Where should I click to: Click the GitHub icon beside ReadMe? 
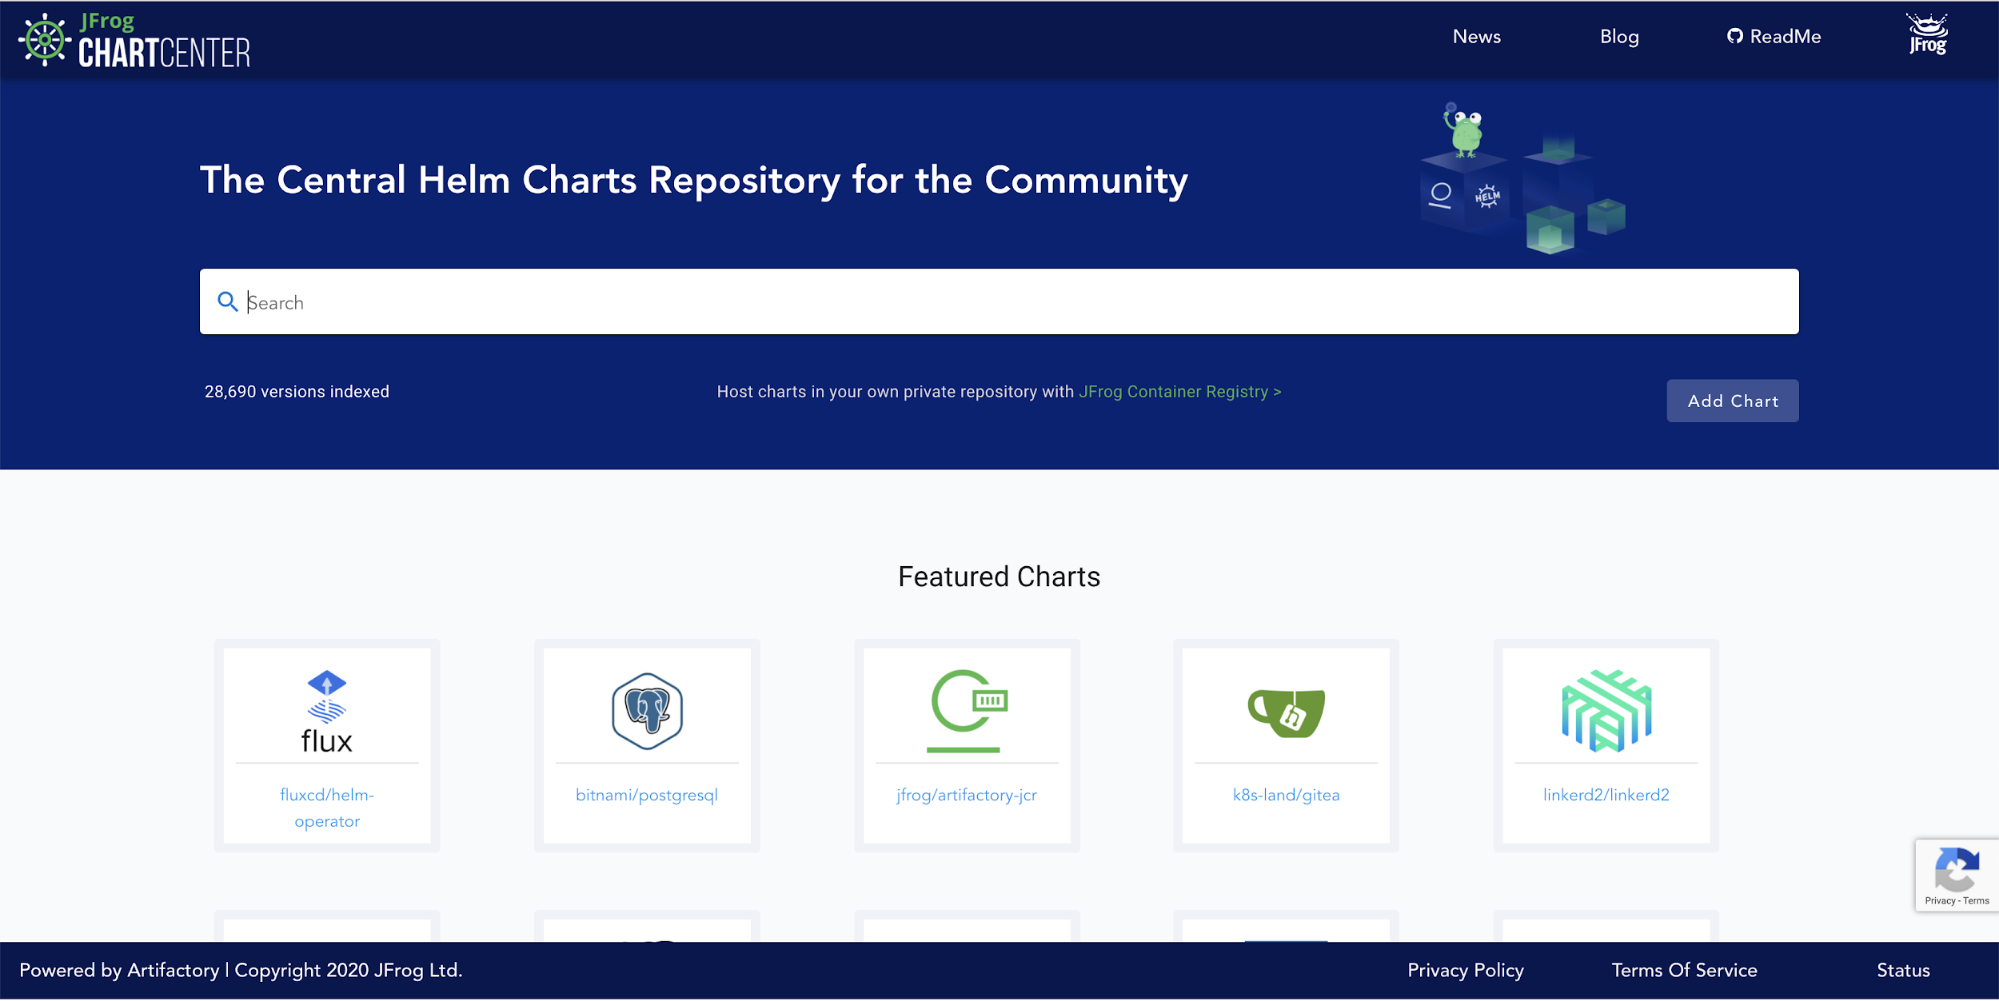(x=1735, y=36)
